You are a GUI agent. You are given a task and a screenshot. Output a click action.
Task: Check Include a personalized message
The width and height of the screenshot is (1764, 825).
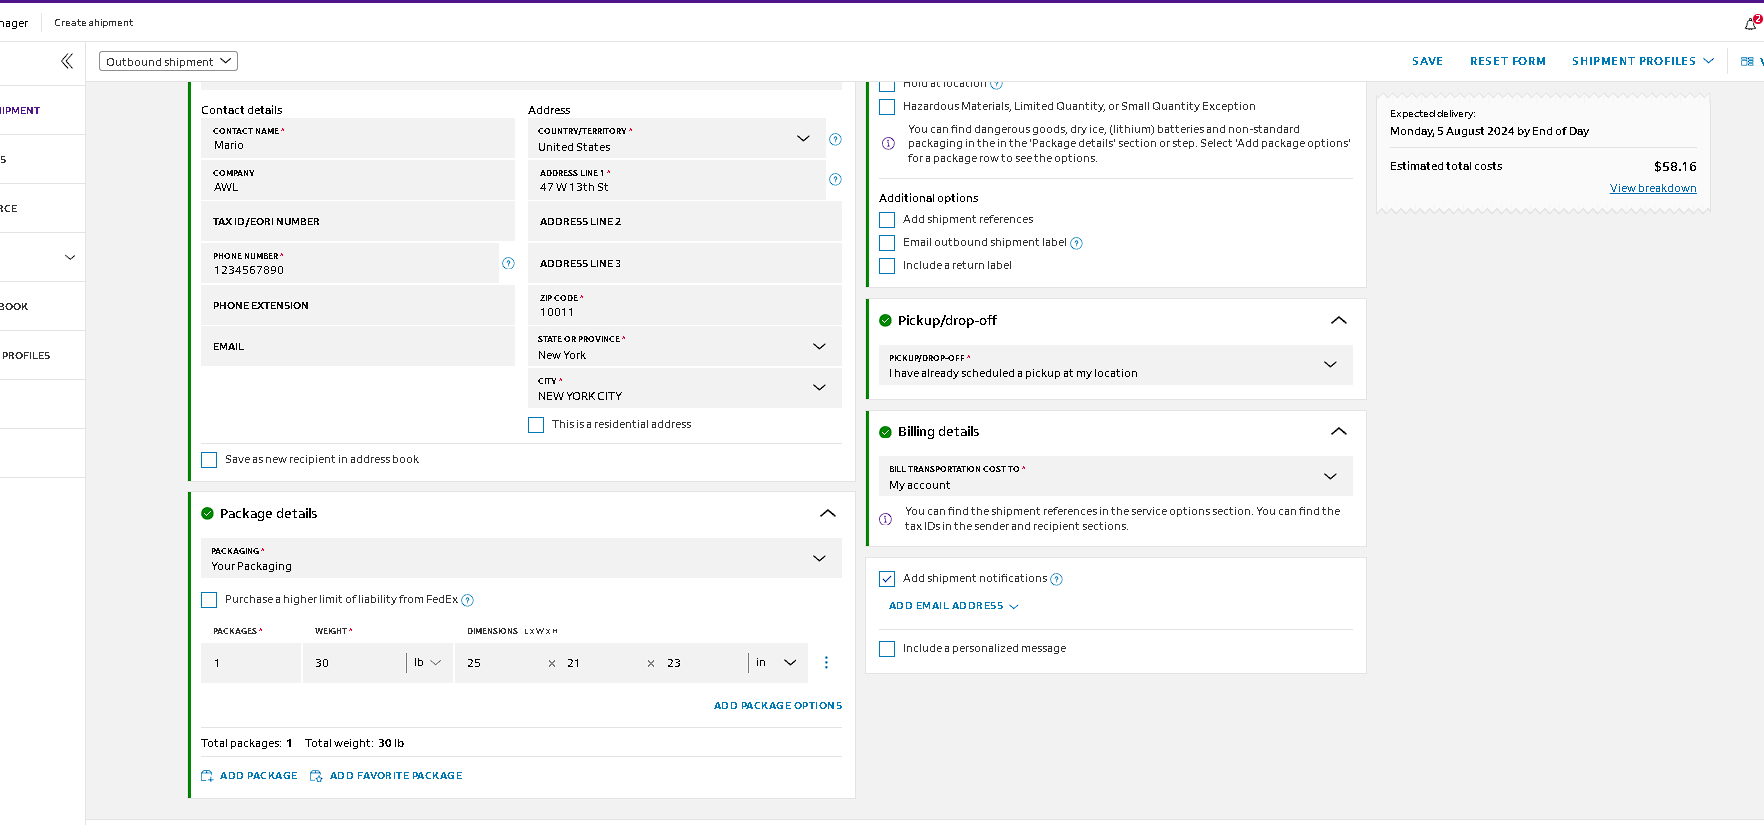[x=887, y=649]
